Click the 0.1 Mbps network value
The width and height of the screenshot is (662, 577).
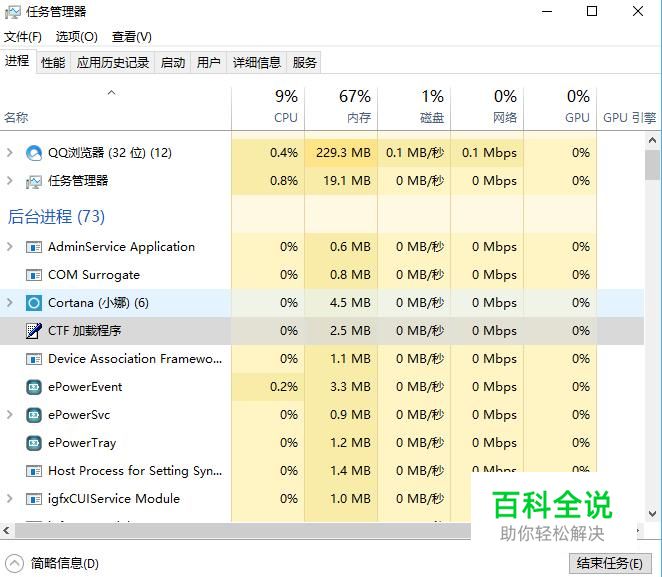coord(489,153)
